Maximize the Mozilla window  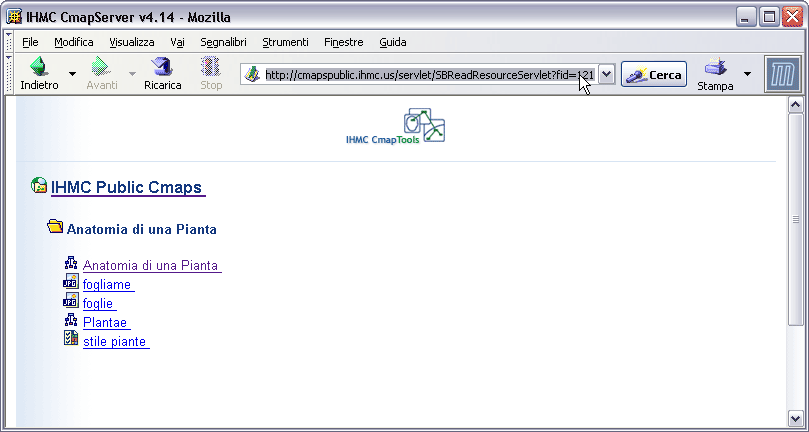point(768,18)
